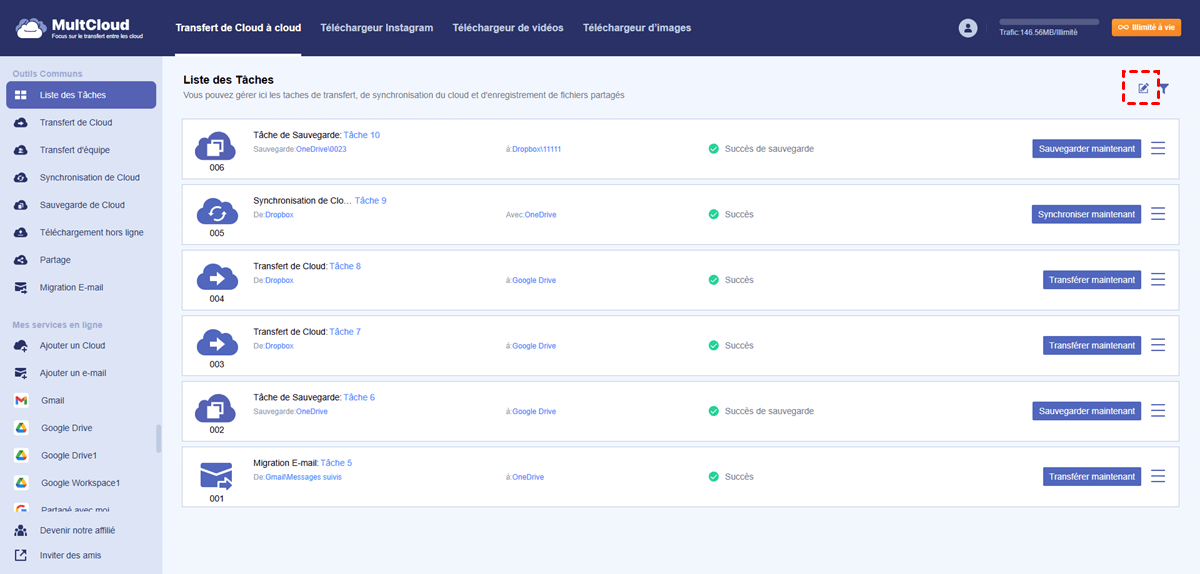Open options menu for Tâche 6
The image size is (1200, 574).
1158,411
